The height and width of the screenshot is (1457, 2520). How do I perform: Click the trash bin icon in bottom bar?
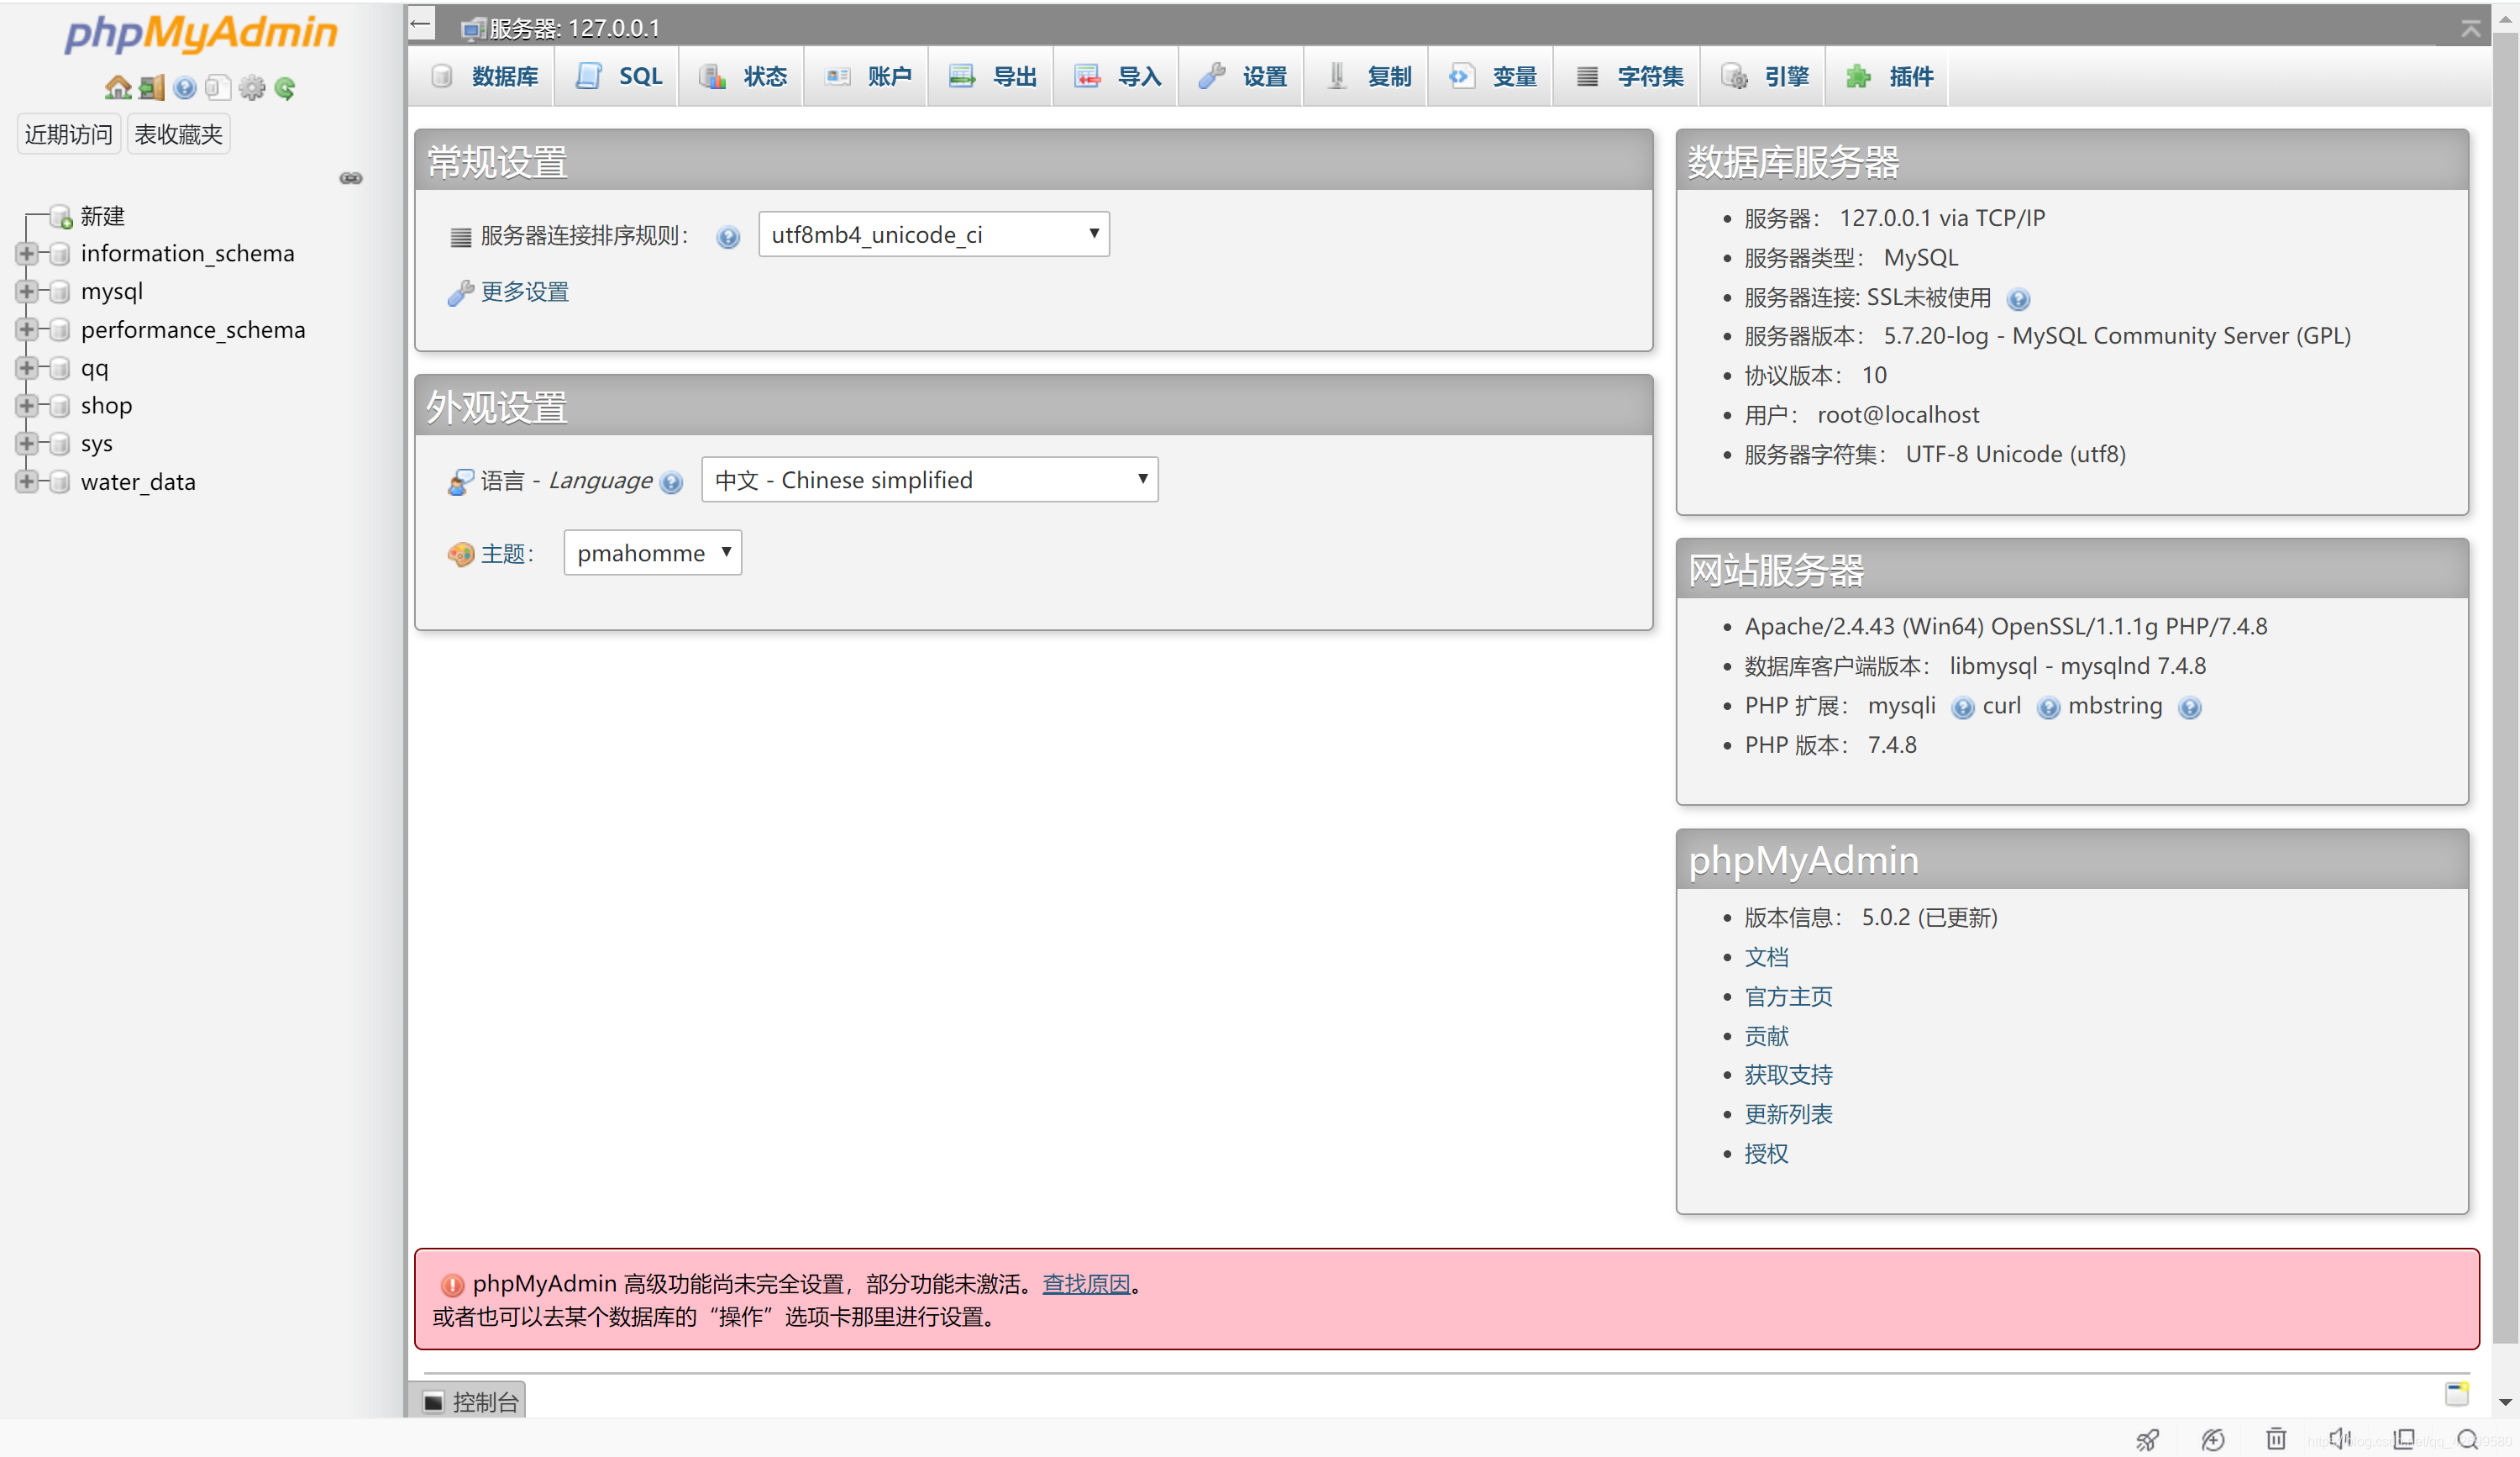pyautogui.click(x=2276, y=1438)
